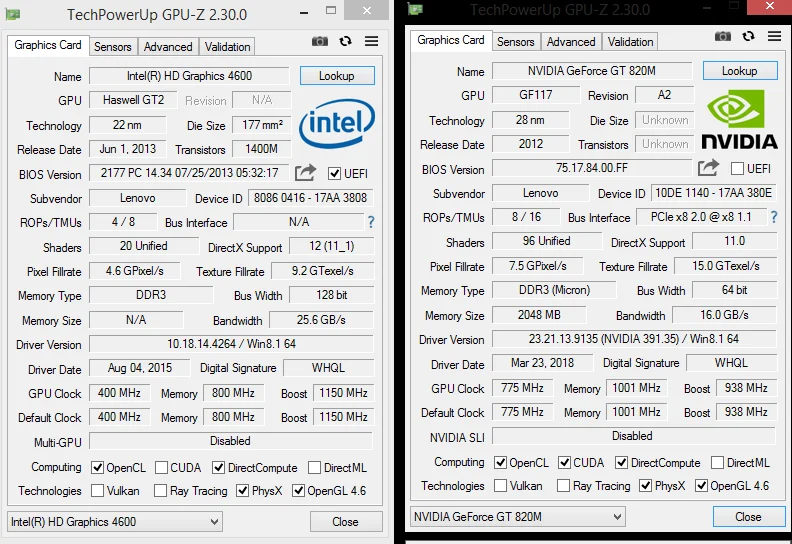Click the BIOS export share icon in the Intel window
The height and width of the screenshot is (544, 792).
tap(306, 173)
